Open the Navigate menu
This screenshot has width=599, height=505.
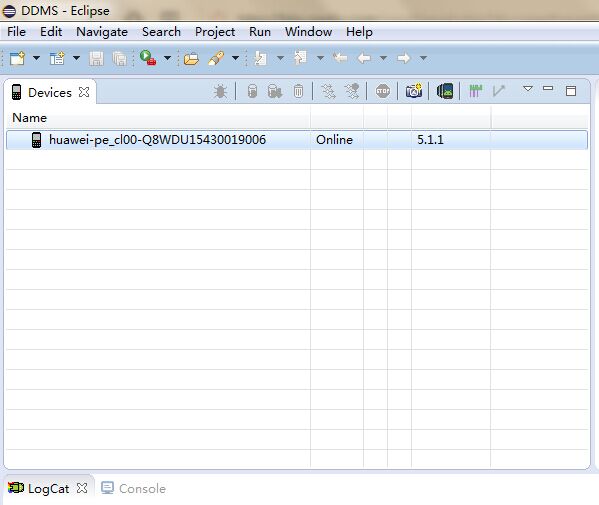[102, 32]
